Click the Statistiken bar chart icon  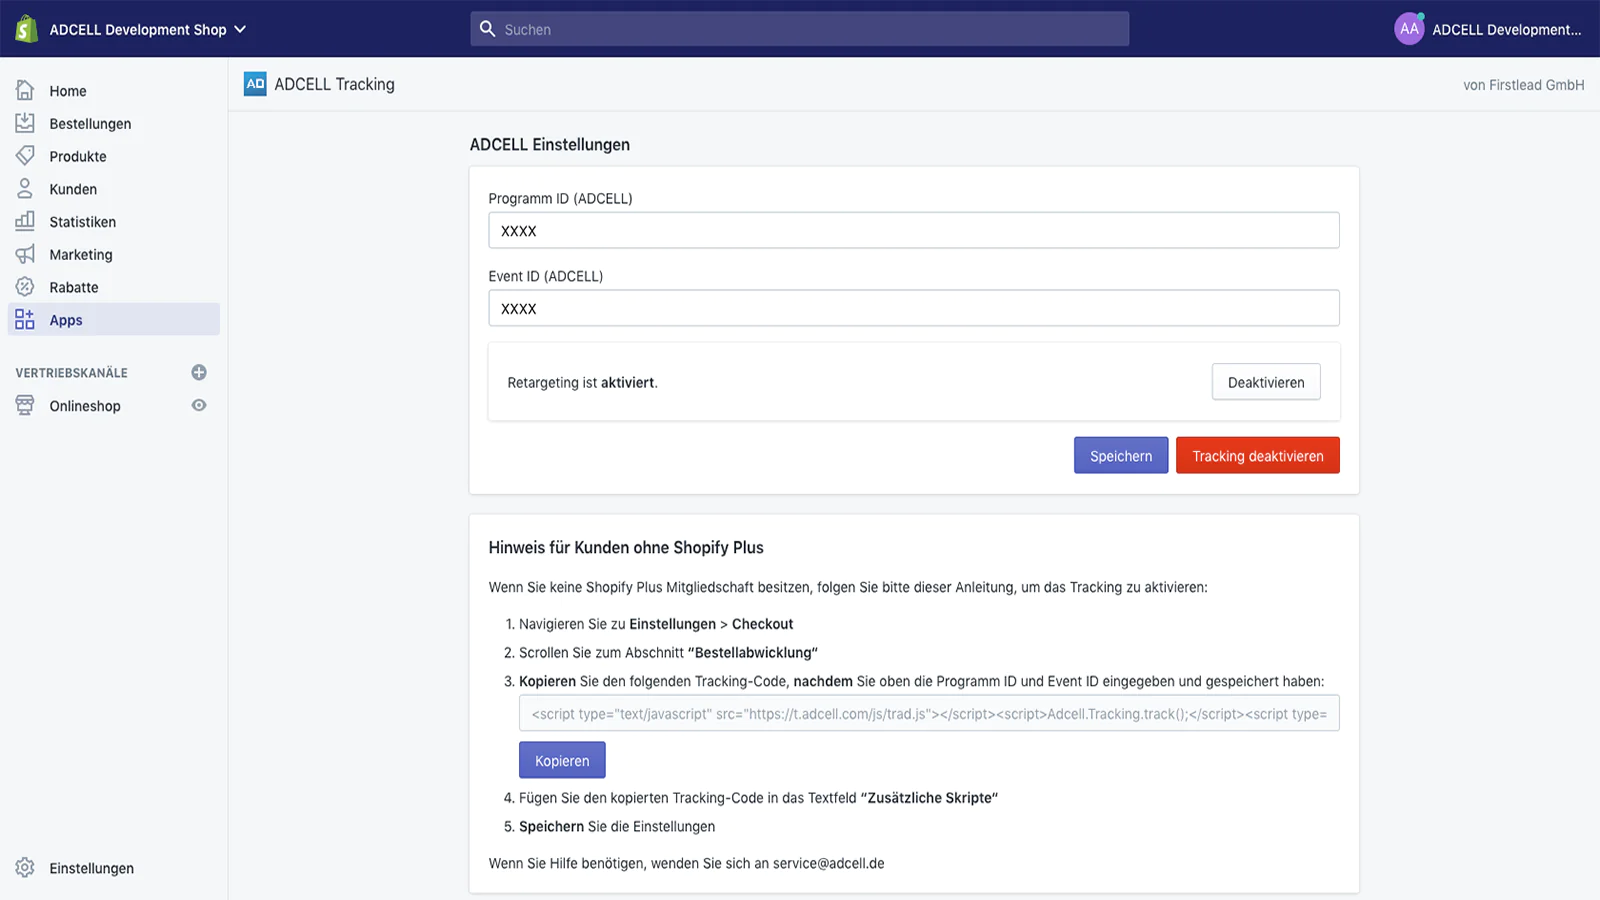tap(25, 221)
